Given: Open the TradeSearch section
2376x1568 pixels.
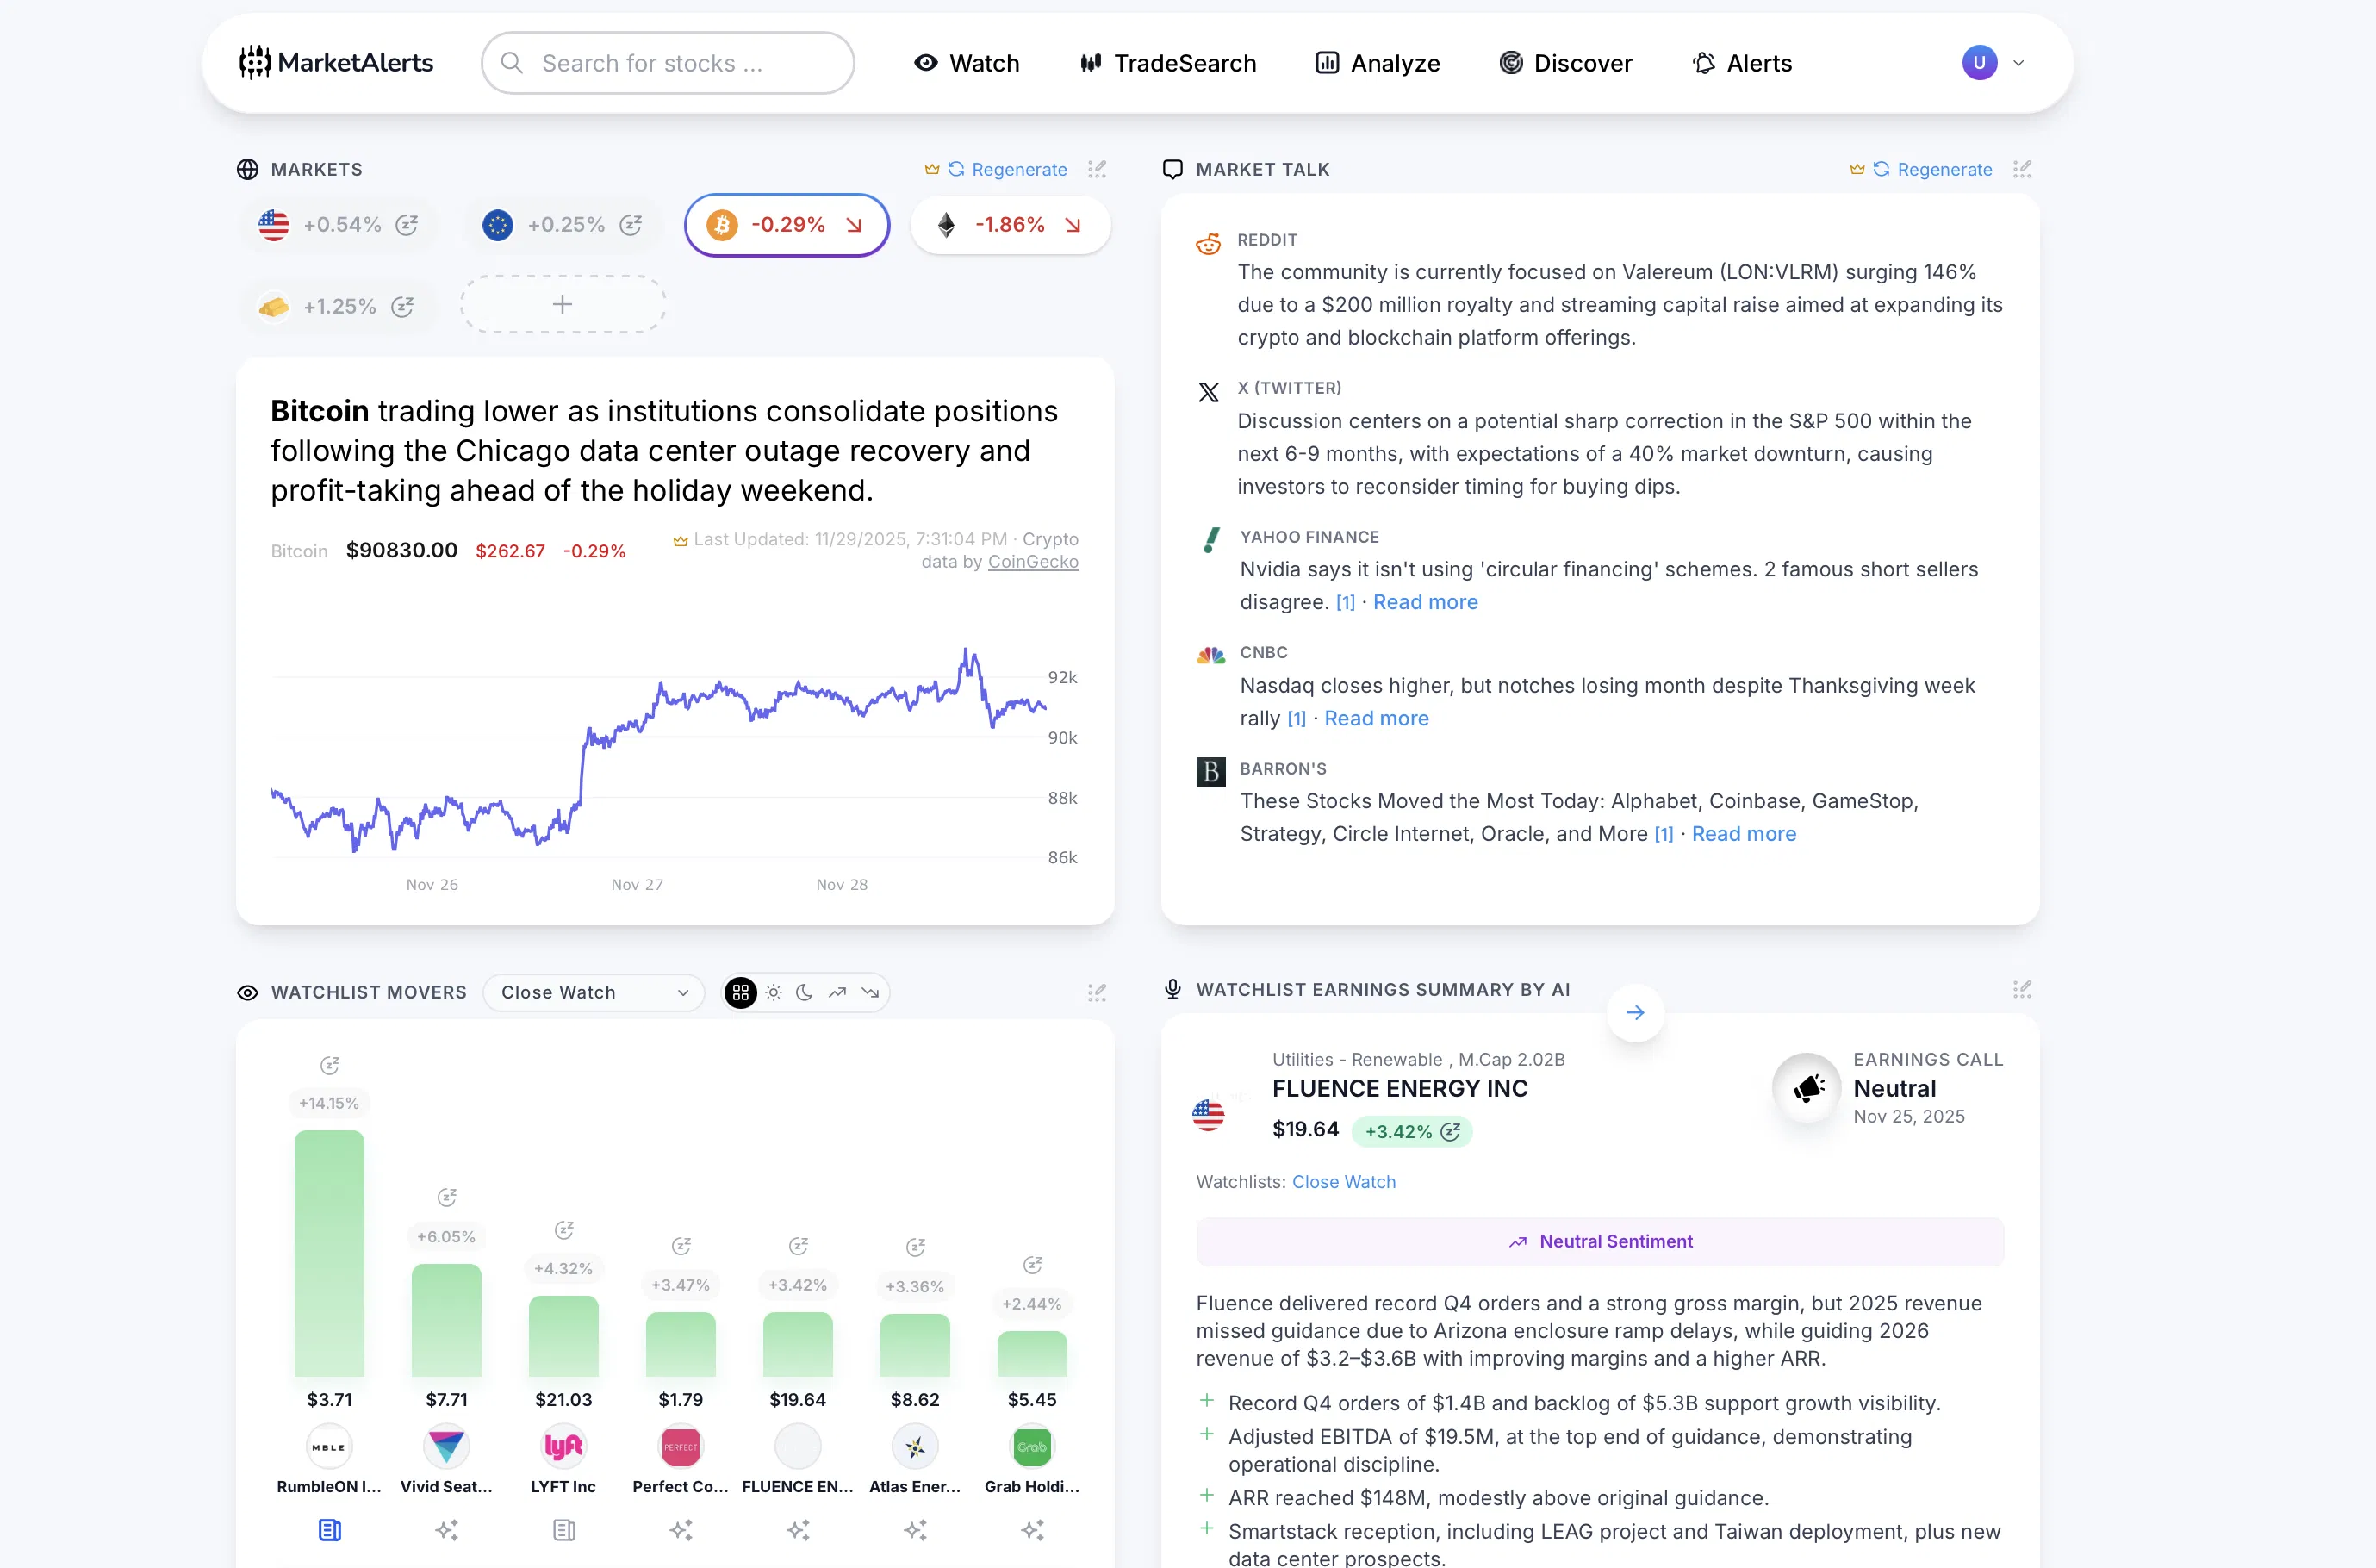Looking at the screenshot, I should tap(1167, 62).
